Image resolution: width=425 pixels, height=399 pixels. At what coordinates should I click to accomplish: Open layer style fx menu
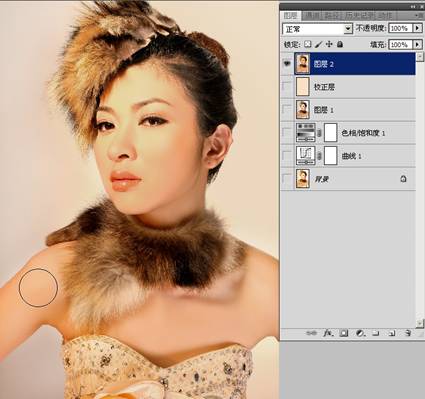click(328, 333)
